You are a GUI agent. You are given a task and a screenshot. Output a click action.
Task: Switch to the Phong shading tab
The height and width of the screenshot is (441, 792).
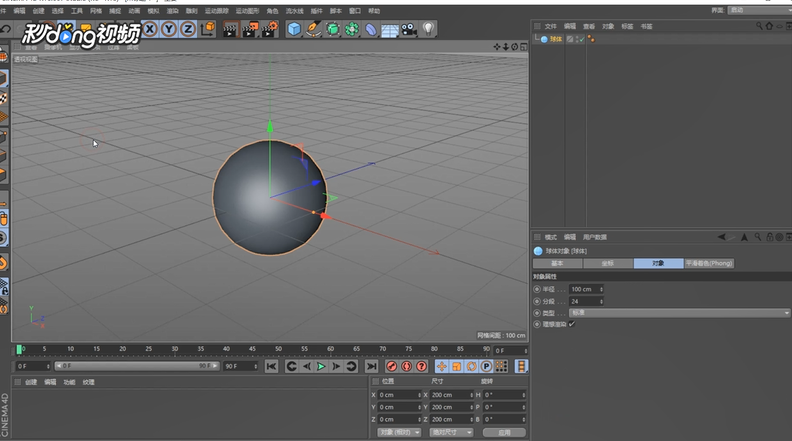coord(709,263)
